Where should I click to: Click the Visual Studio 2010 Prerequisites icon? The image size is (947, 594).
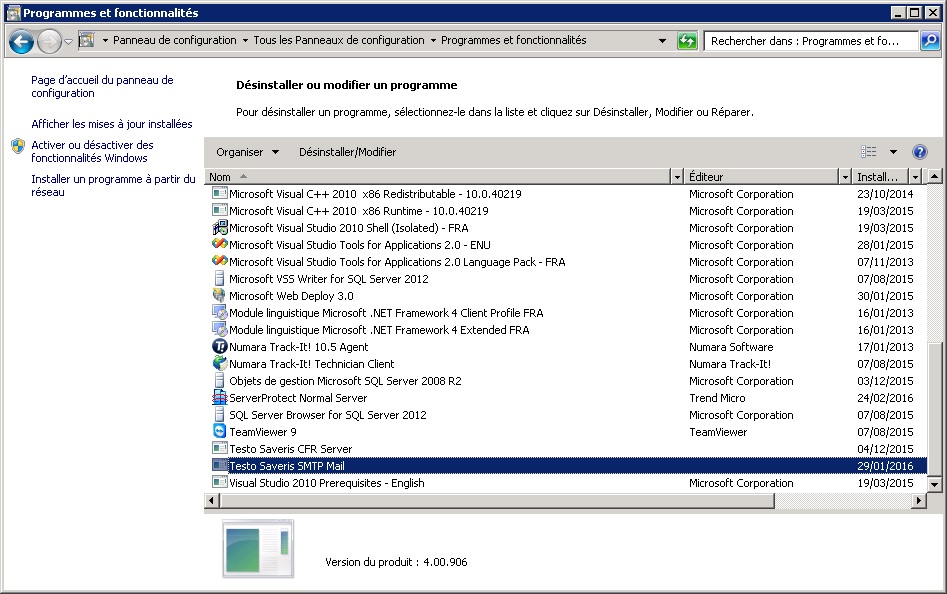click(220, 482)
